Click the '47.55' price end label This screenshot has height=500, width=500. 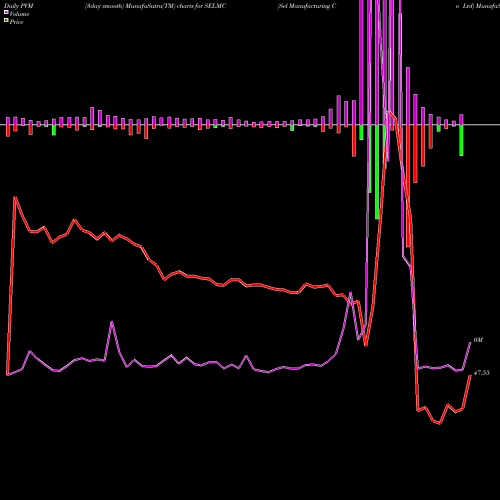(x=481, y=373)
